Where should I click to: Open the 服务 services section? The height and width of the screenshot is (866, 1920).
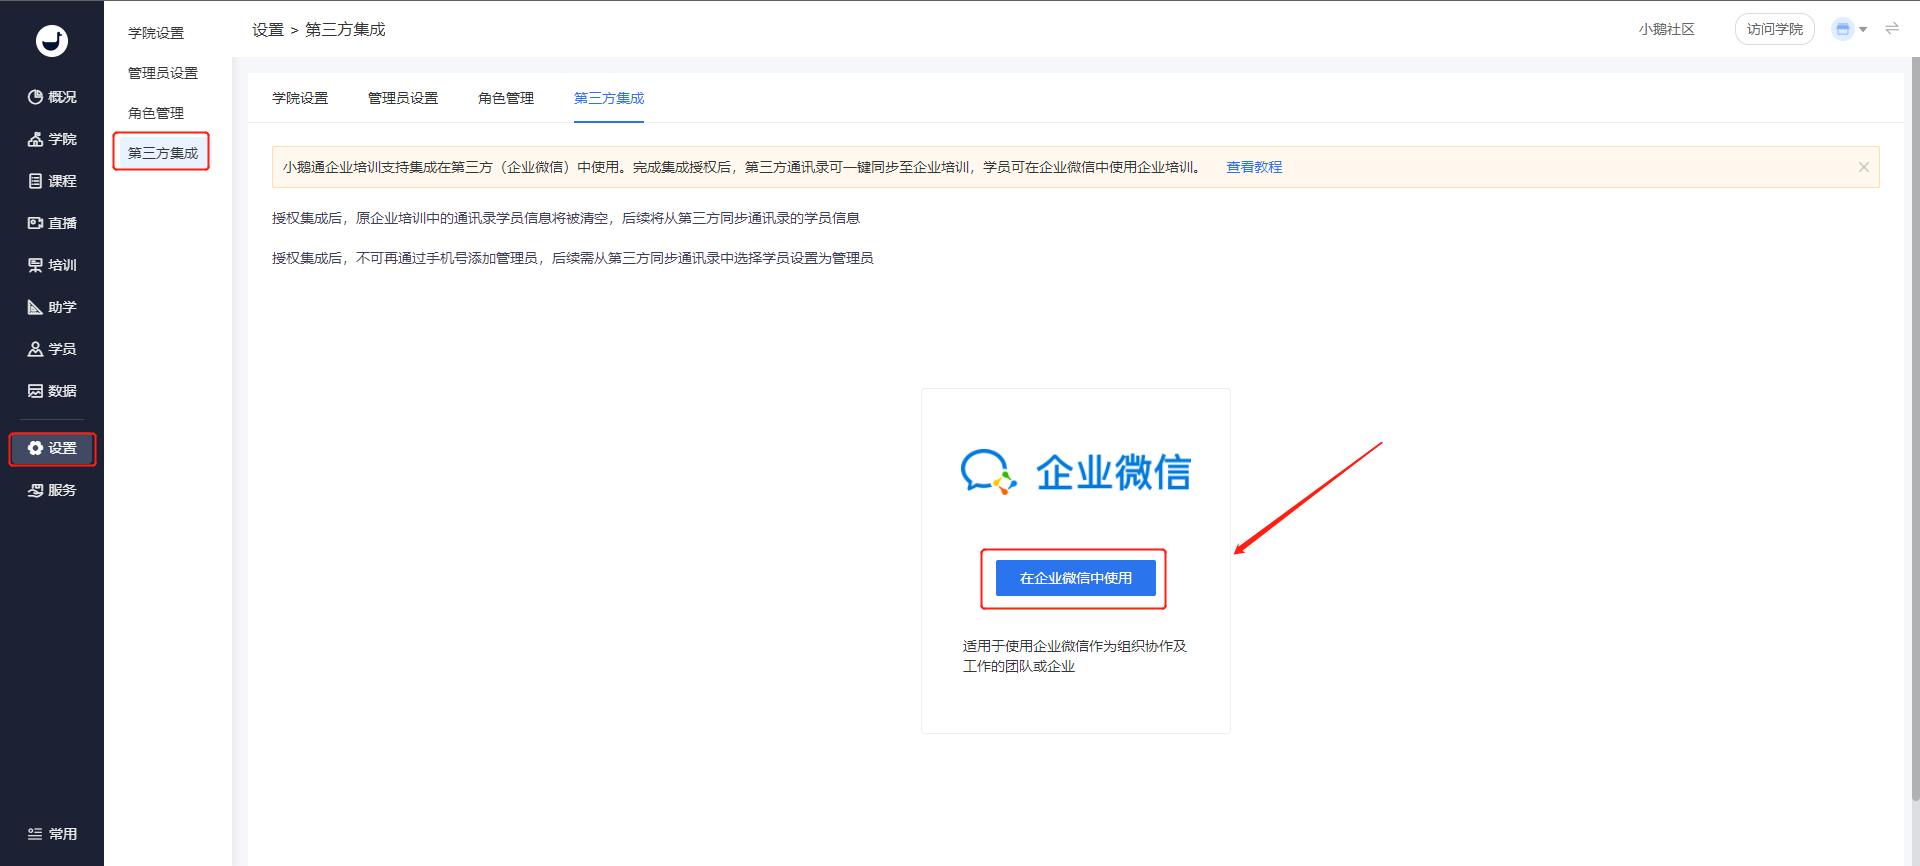click(x=52, y=490)
